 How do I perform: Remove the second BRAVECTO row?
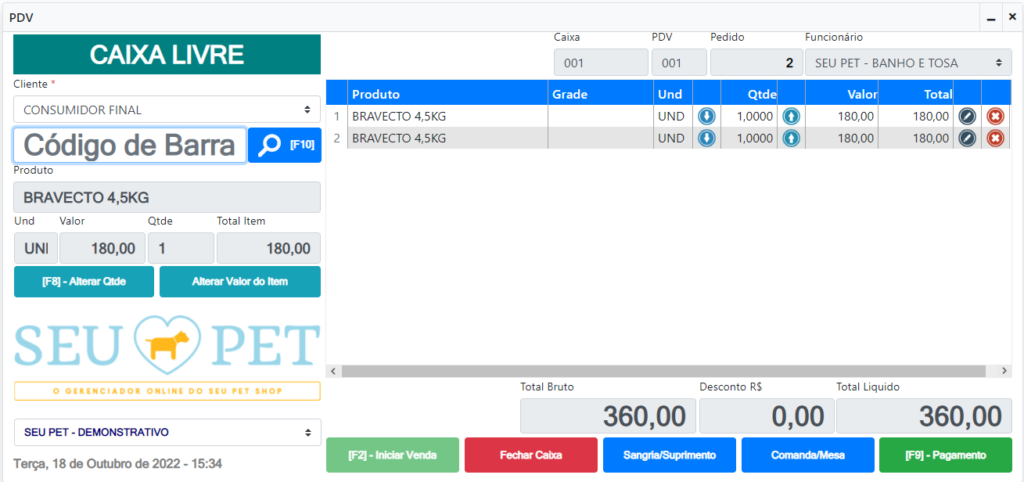[995, 138]
